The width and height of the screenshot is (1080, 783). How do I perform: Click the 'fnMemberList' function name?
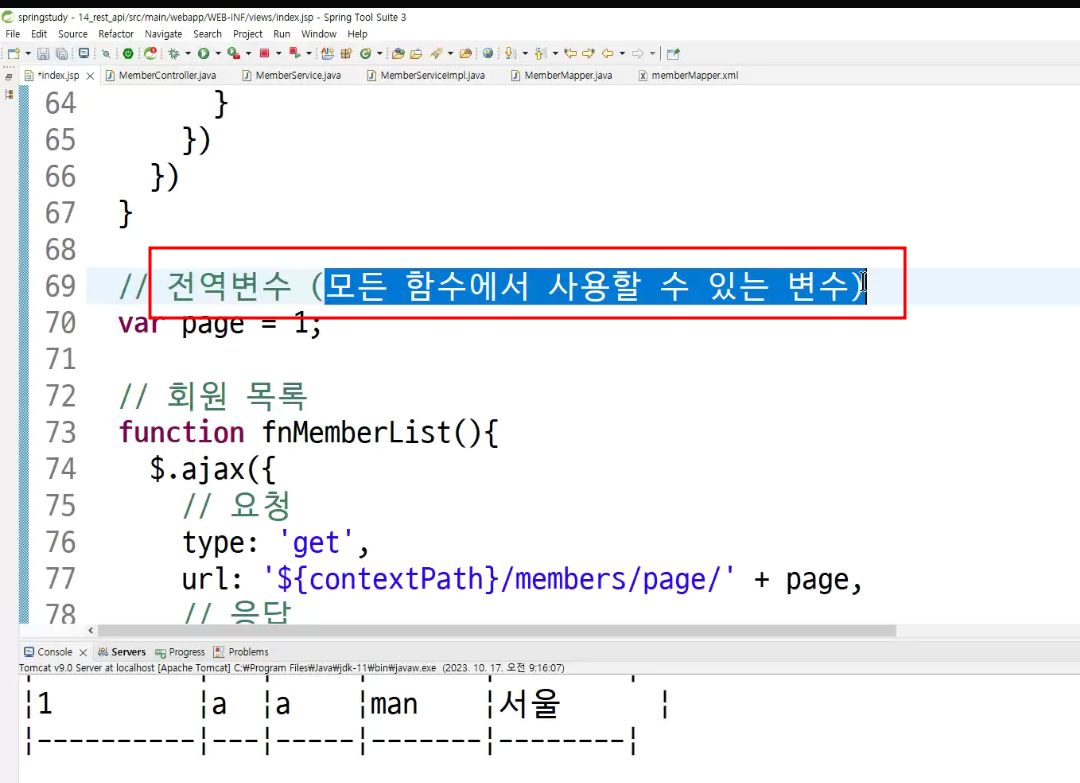point(357,432)
